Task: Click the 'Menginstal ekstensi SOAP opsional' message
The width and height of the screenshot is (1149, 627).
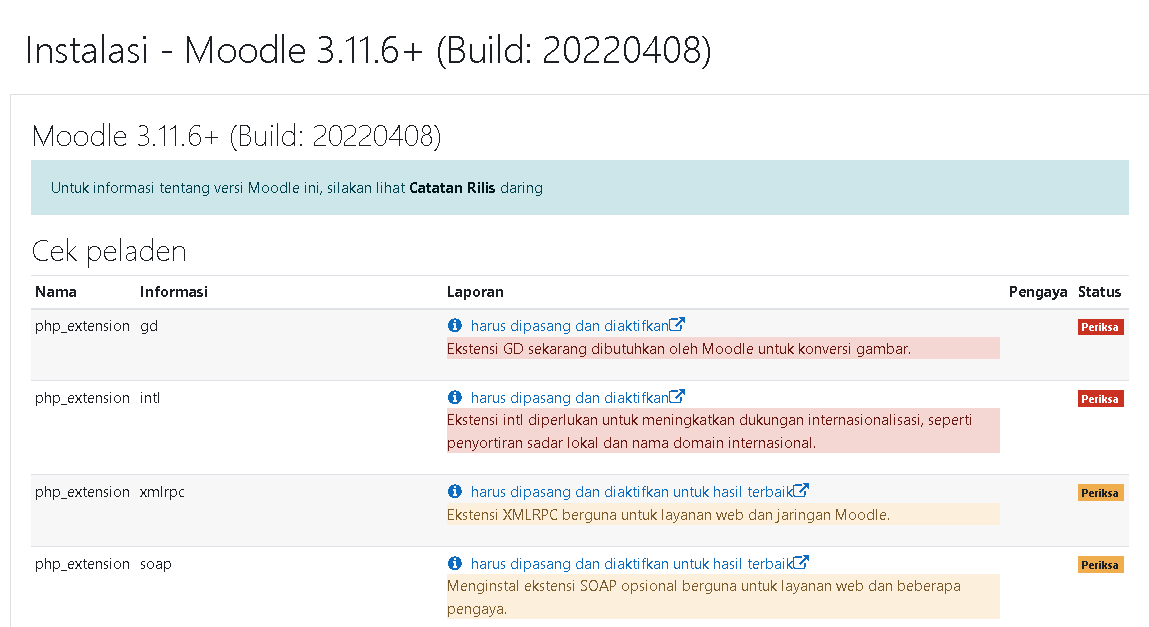Action: (x=723, y=597)
